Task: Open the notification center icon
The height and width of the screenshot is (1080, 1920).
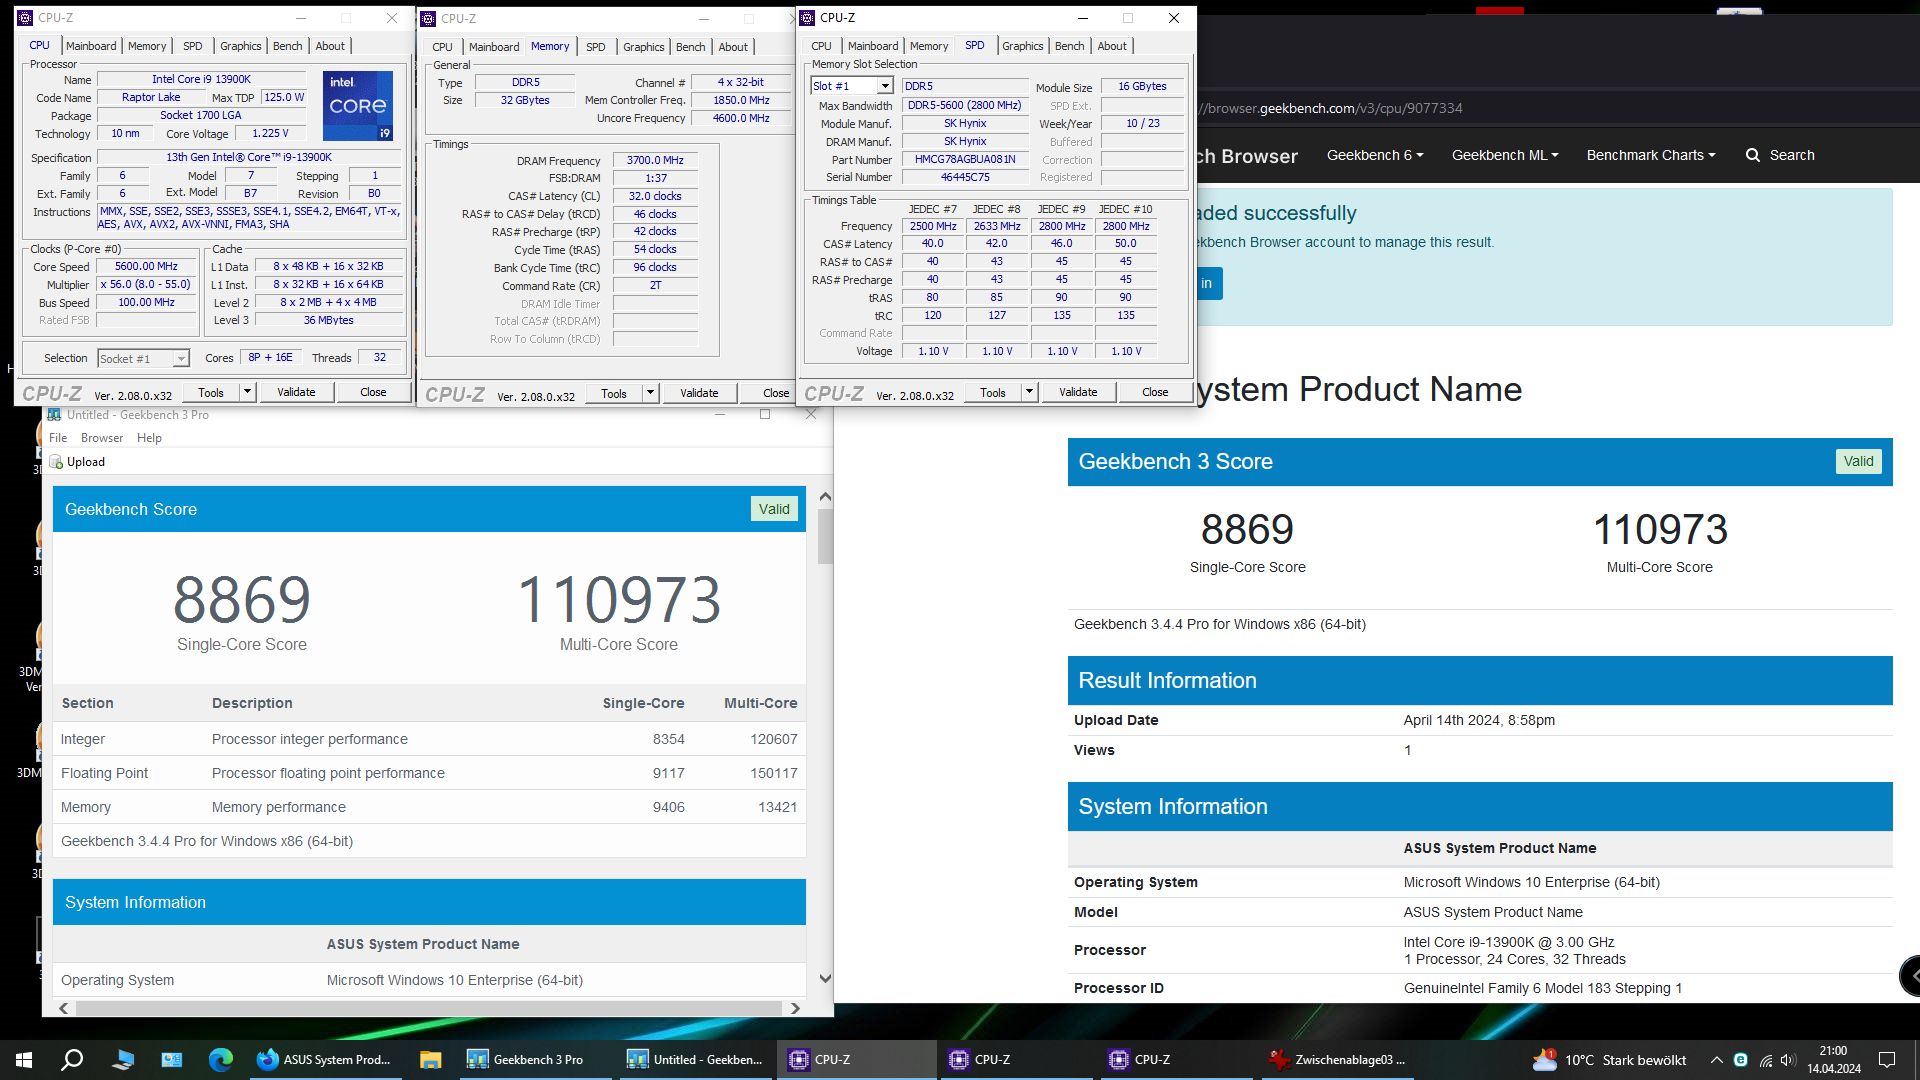Action: (x=1887, y=1060)
